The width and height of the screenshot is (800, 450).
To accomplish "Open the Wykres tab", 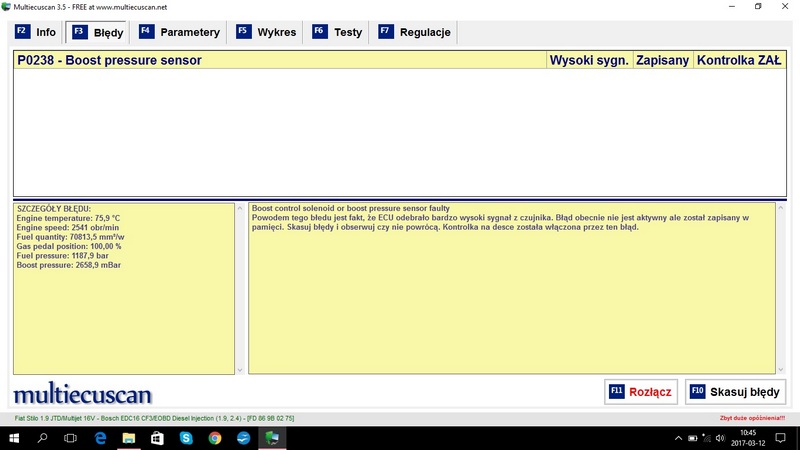I will pyautogui.click(x=266, y=32).
